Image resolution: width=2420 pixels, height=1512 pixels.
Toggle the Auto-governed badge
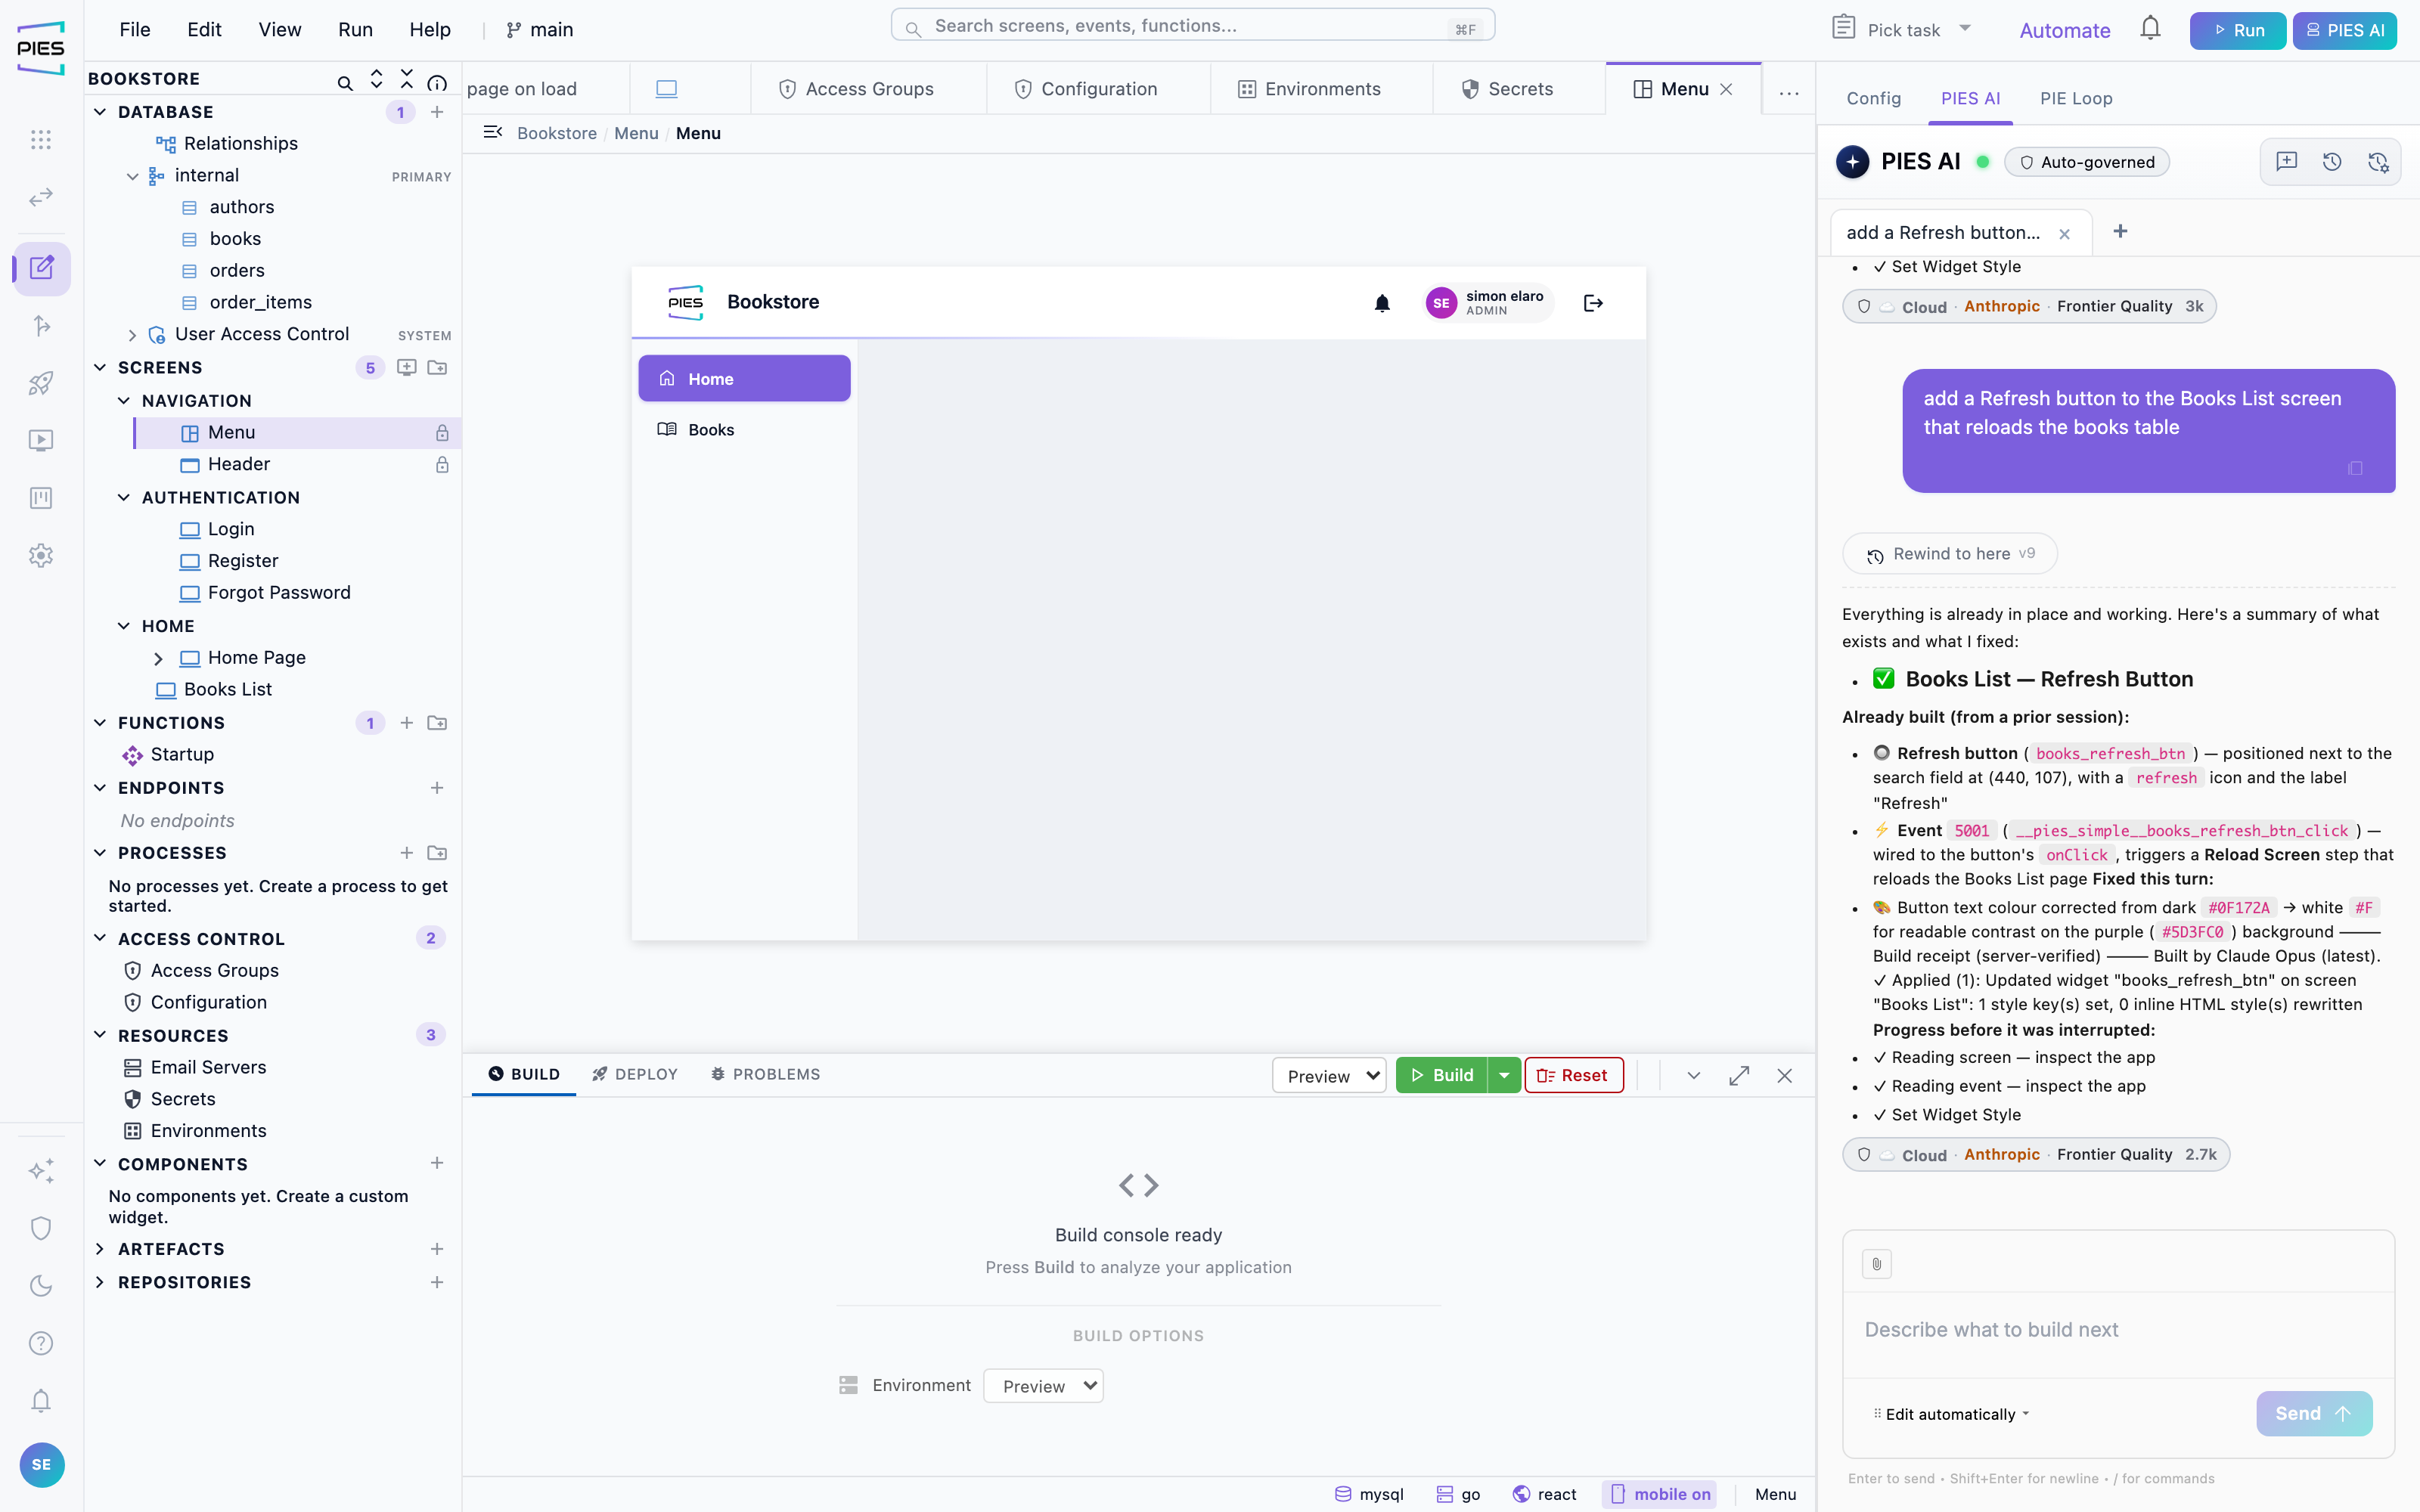point(2087,162)
